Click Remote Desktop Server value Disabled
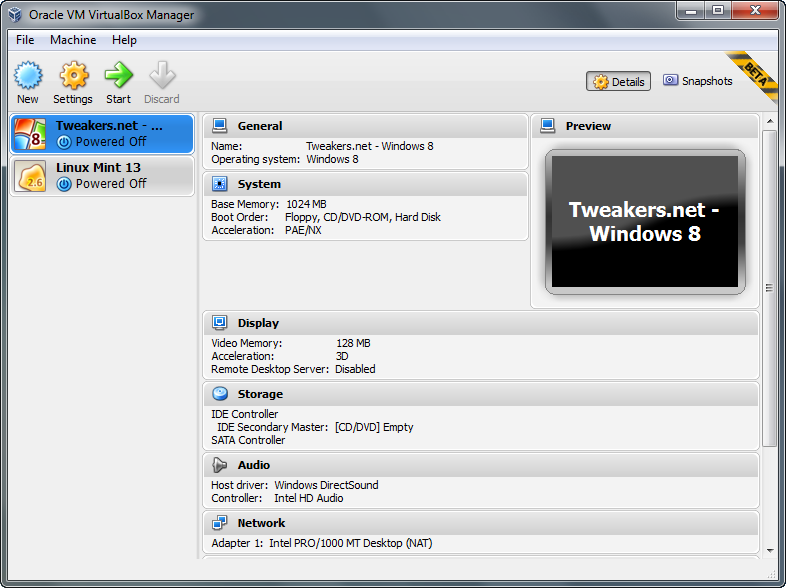This screenshot has height=588, width=786. coord(355,369)
